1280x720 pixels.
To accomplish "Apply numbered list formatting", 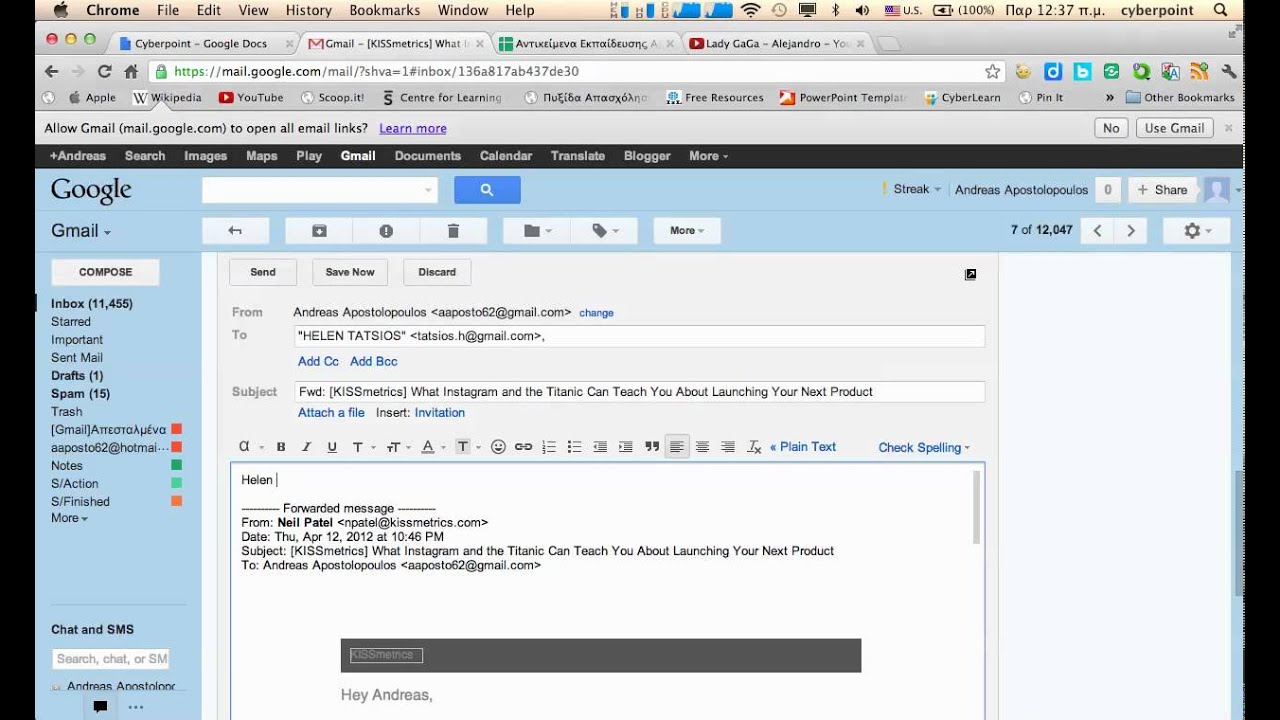I will [x=549, y=447].
